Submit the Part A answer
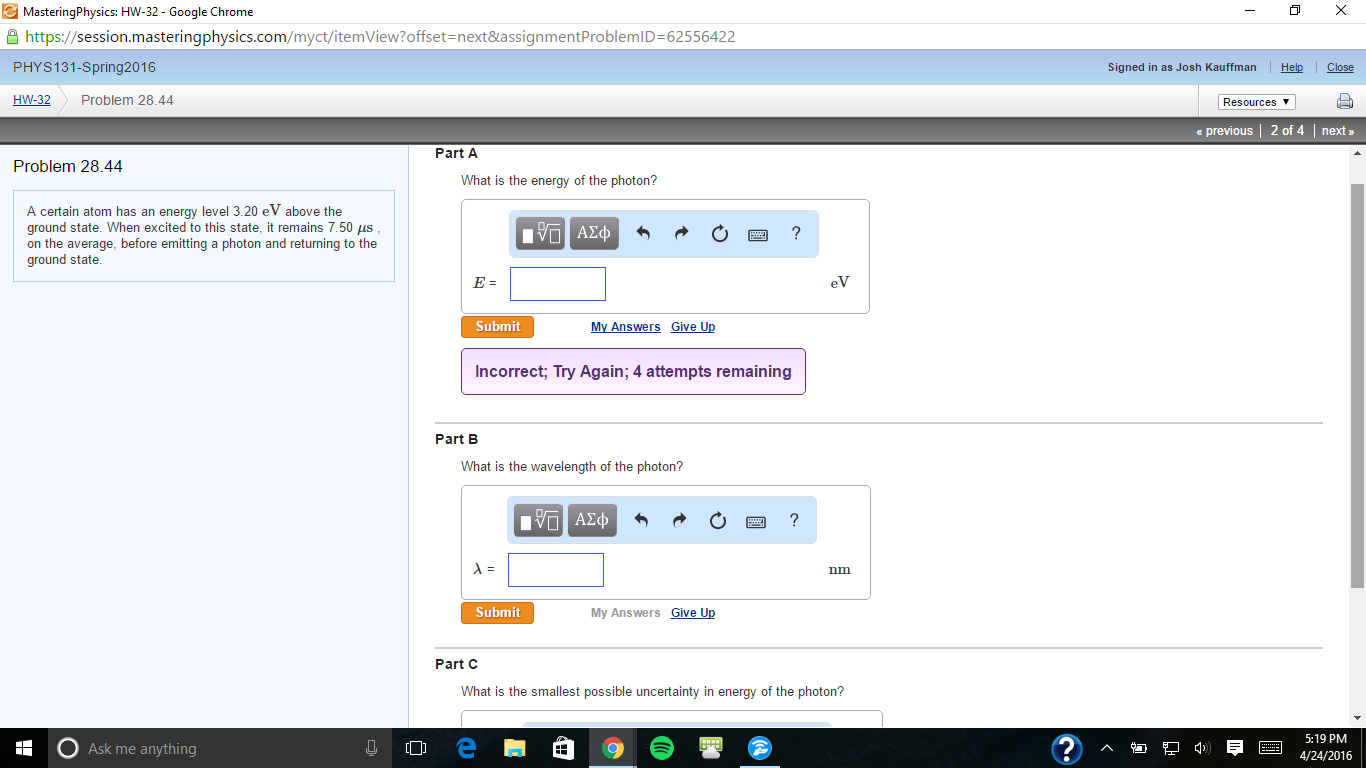Viewport: 1366px width, 768px height. point(497,326)
